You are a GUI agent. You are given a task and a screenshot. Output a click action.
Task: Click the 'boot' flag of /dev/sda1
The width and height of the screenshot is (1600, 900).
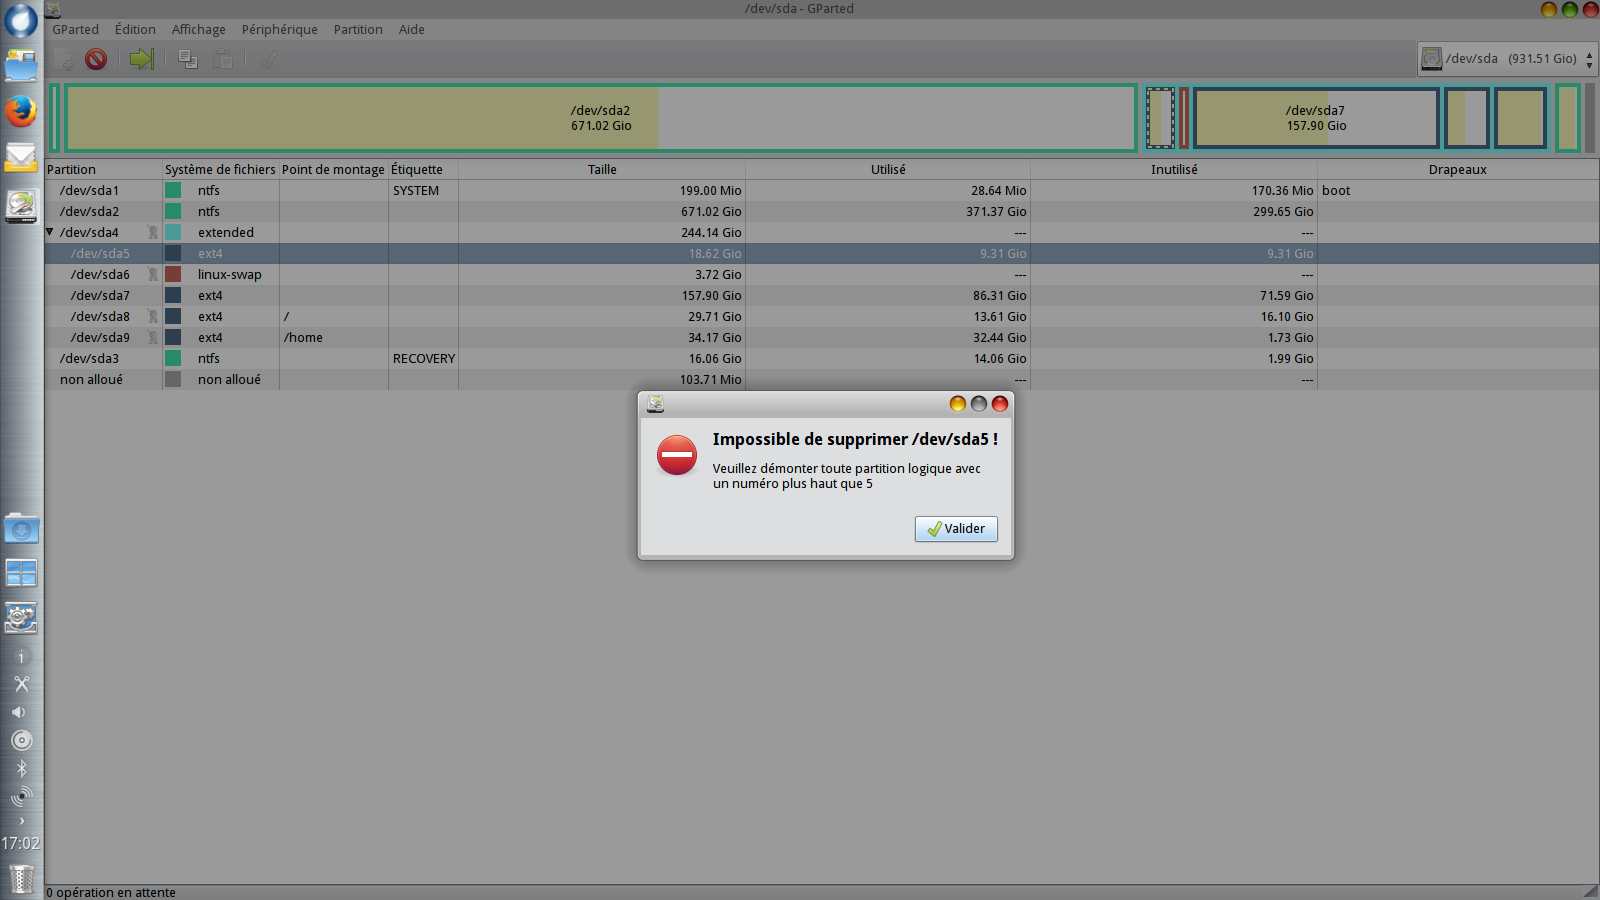(x=1336, y=191)
